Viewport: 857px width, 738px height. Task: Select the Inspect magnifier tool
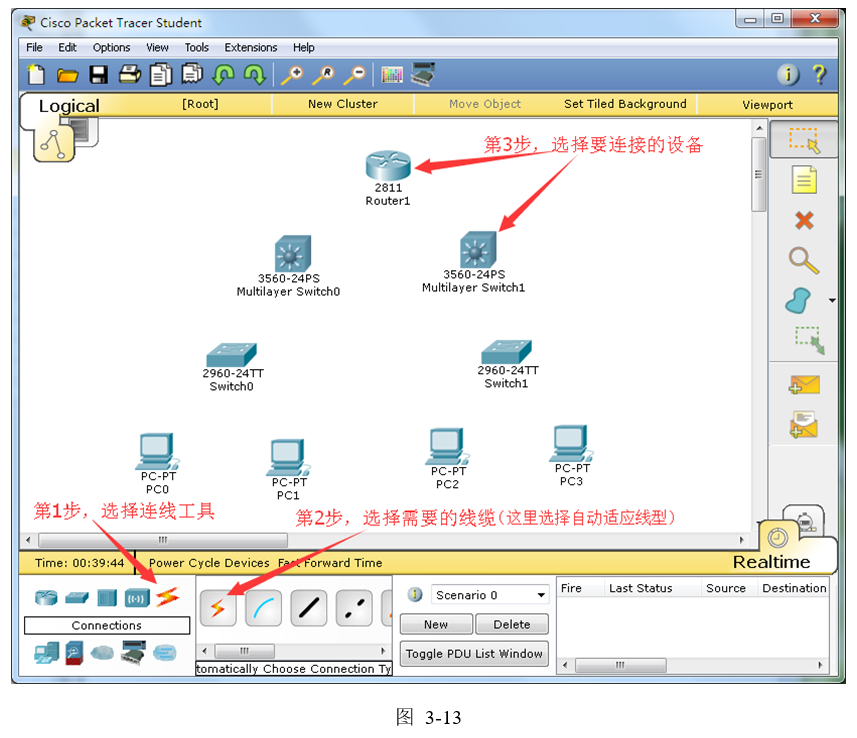(803, 260)
